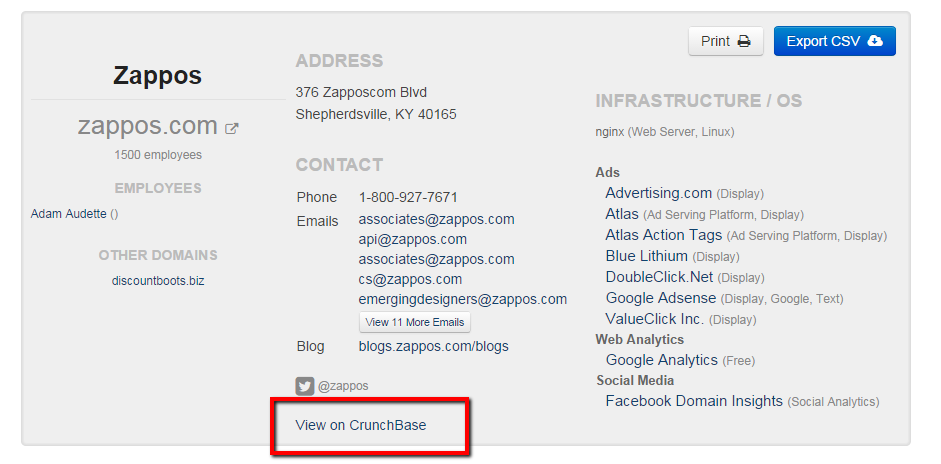Click emergingdesigners@zappos.com email

[x=462, y=299]
